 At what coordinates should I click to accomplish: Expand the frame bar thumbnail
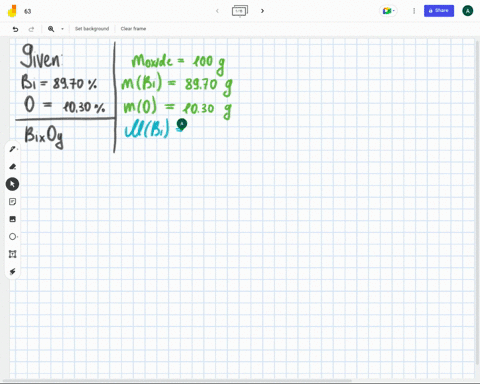240,11
